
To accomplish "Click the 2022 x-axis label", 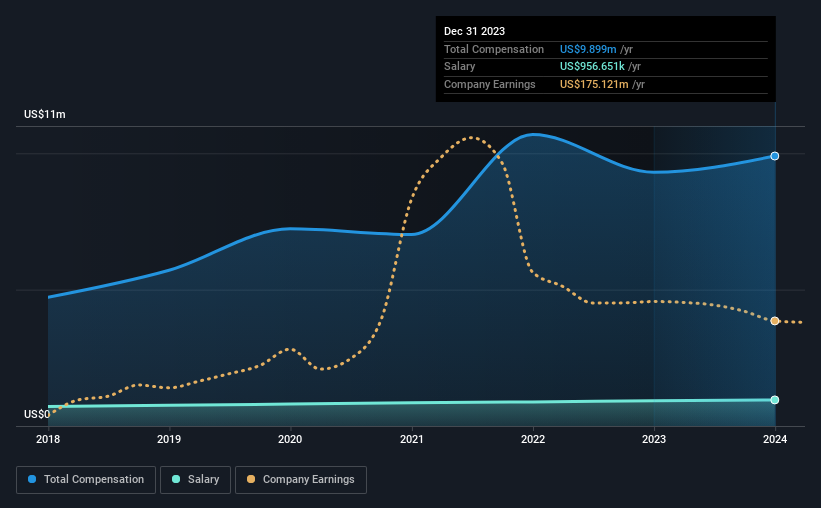I will [x=533, y=439].
